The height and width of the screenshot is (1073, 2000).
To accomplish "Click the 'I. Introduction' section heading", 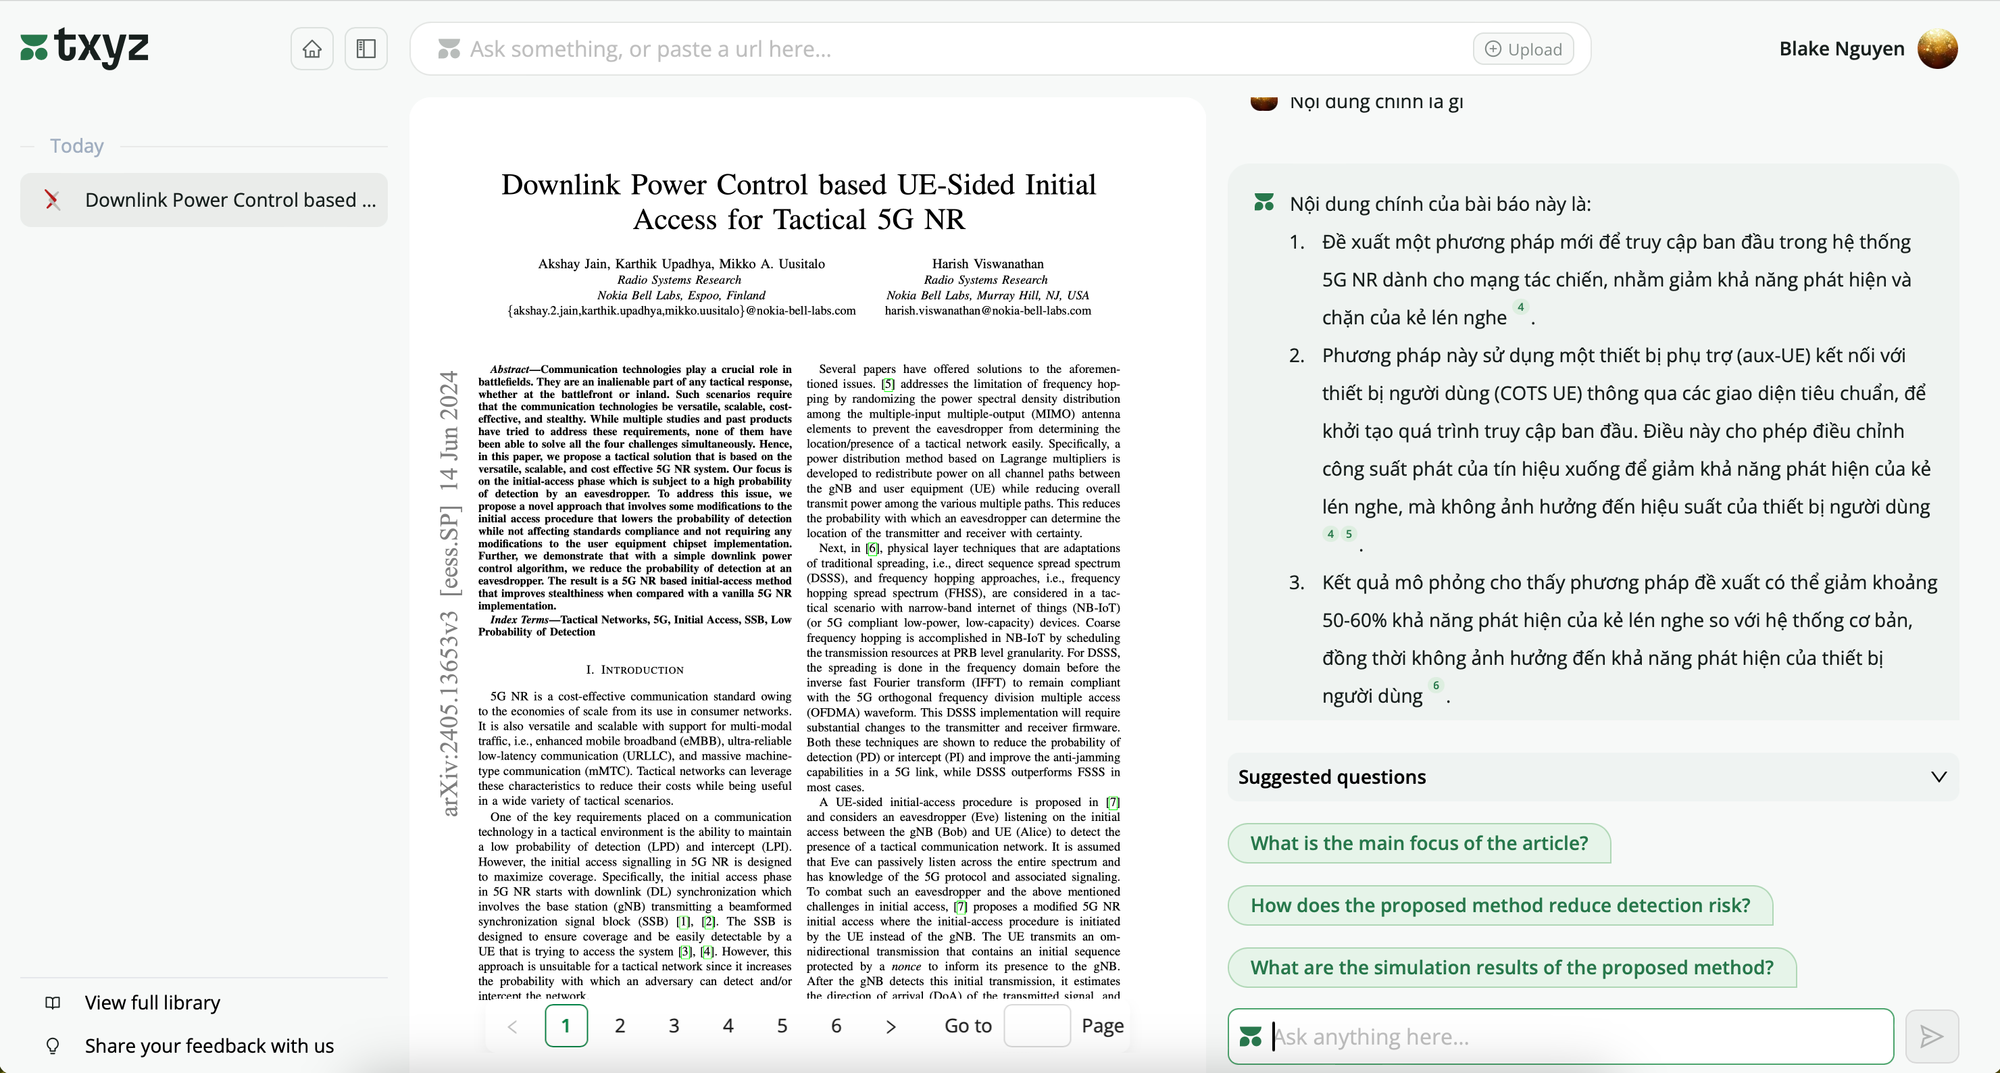I will click(634, 670).
